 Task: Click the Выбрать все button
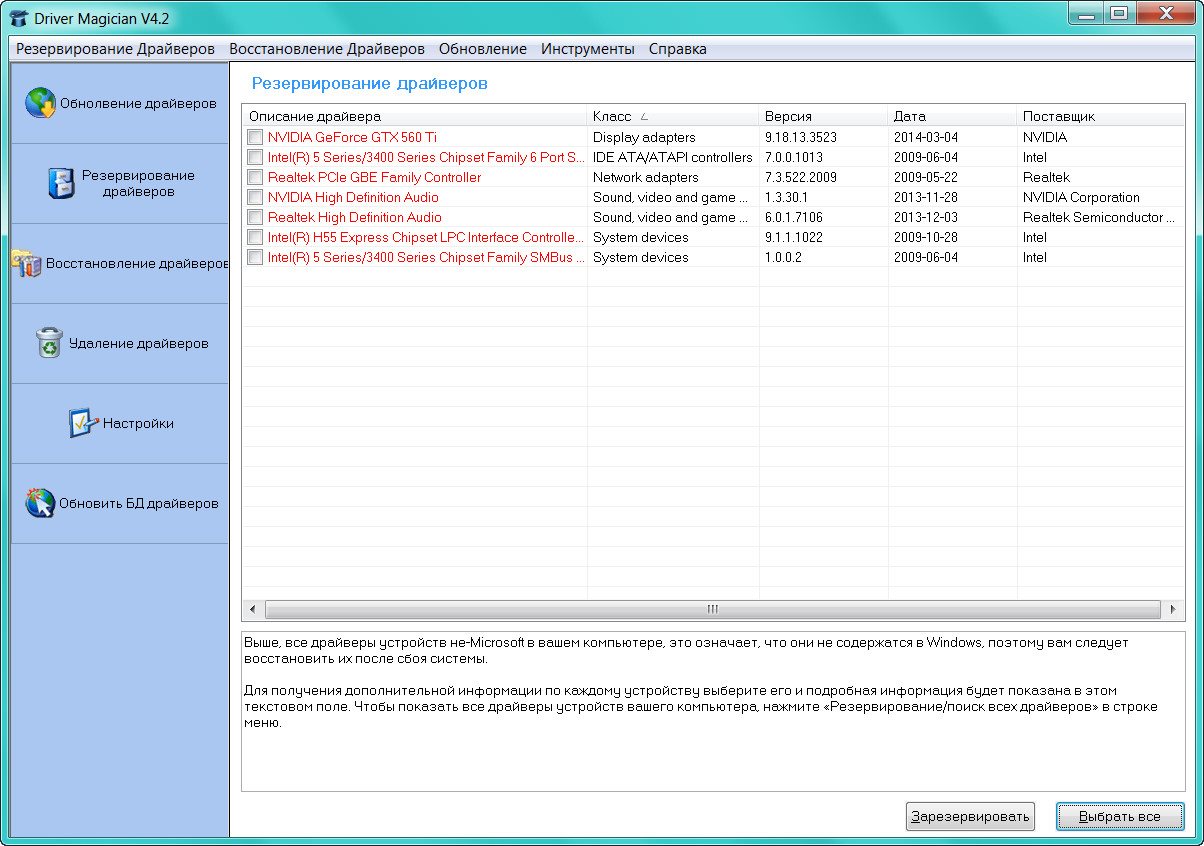[1120, 817]
